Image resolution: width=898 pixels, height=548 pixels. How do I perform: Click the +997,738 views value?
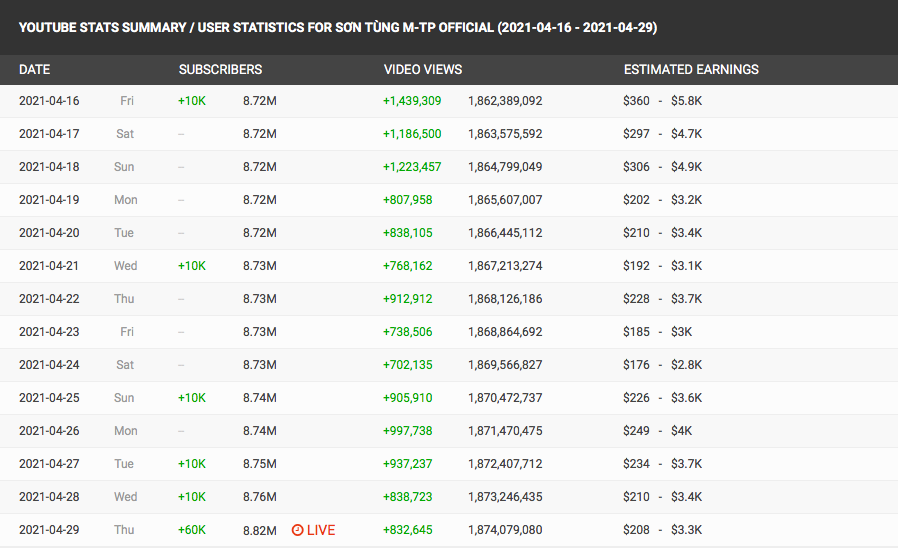(x=408, y=431)
